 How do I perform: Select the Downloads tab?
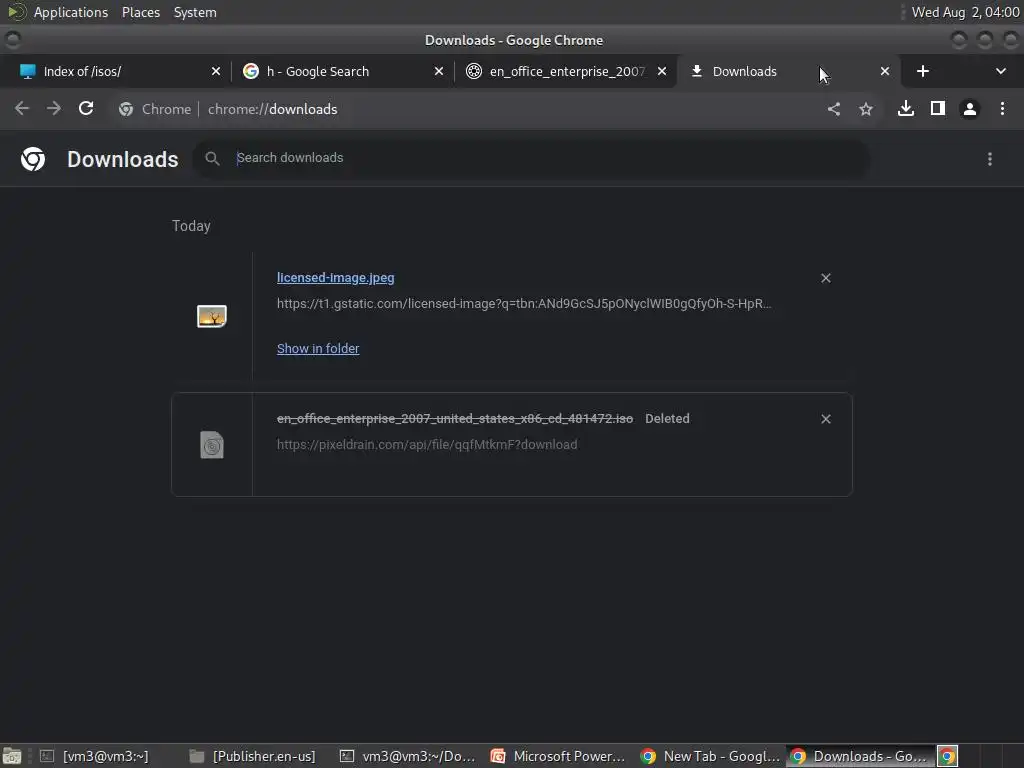coord(787,71)
